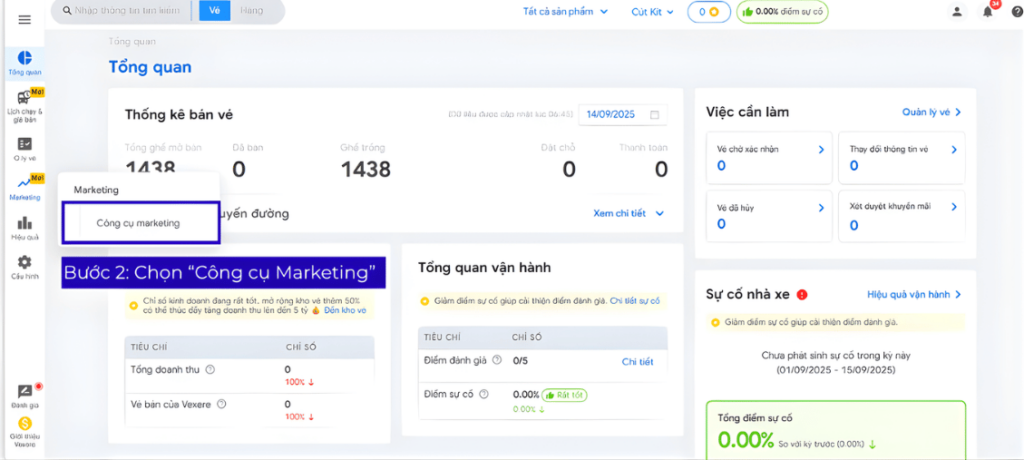The height and width of the screenshot is (460, 1024).
Task: Switch search mode to Vé
Action: point(212,10)
